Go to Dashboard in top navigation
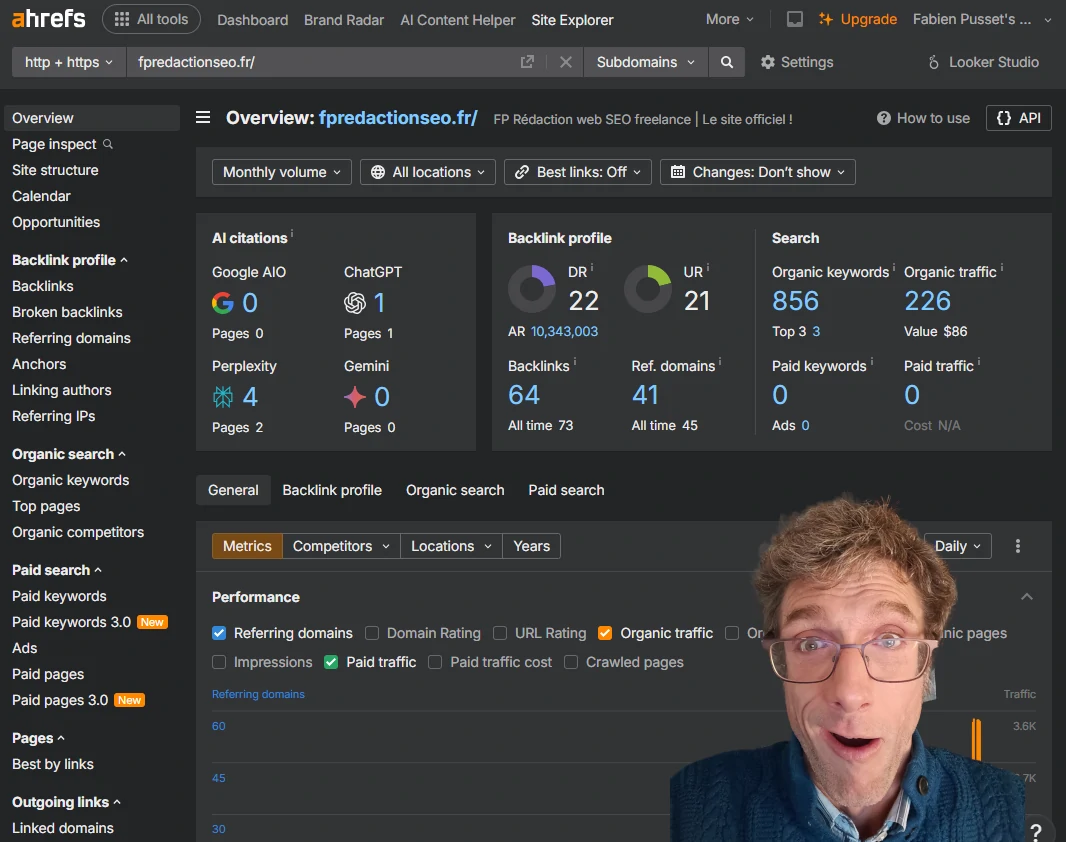The image size is (1066, 842). 252,20
